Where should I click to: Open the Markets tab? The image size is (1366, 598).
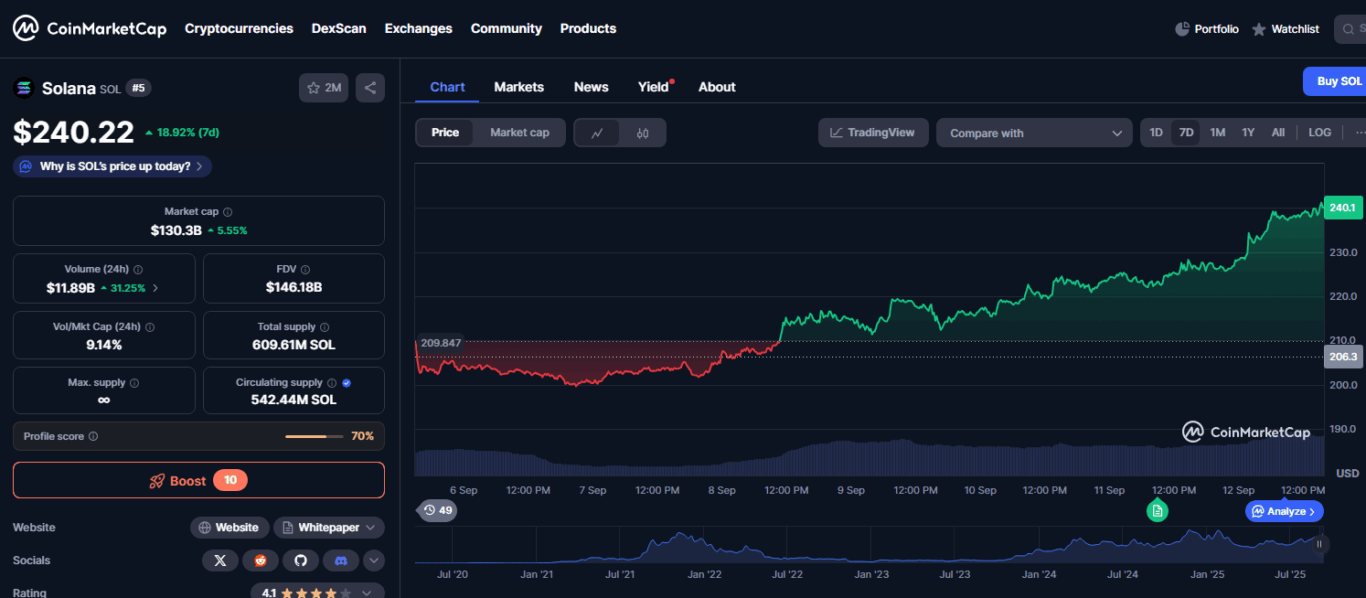click(519, 87)
